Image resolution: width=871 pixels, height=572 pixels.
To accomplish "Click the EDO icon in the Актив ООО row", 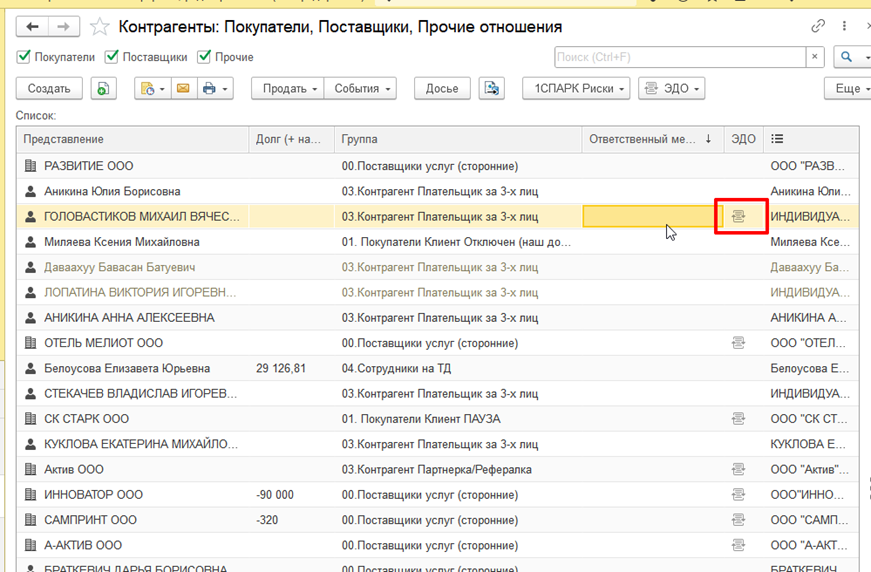I will 738,469.
